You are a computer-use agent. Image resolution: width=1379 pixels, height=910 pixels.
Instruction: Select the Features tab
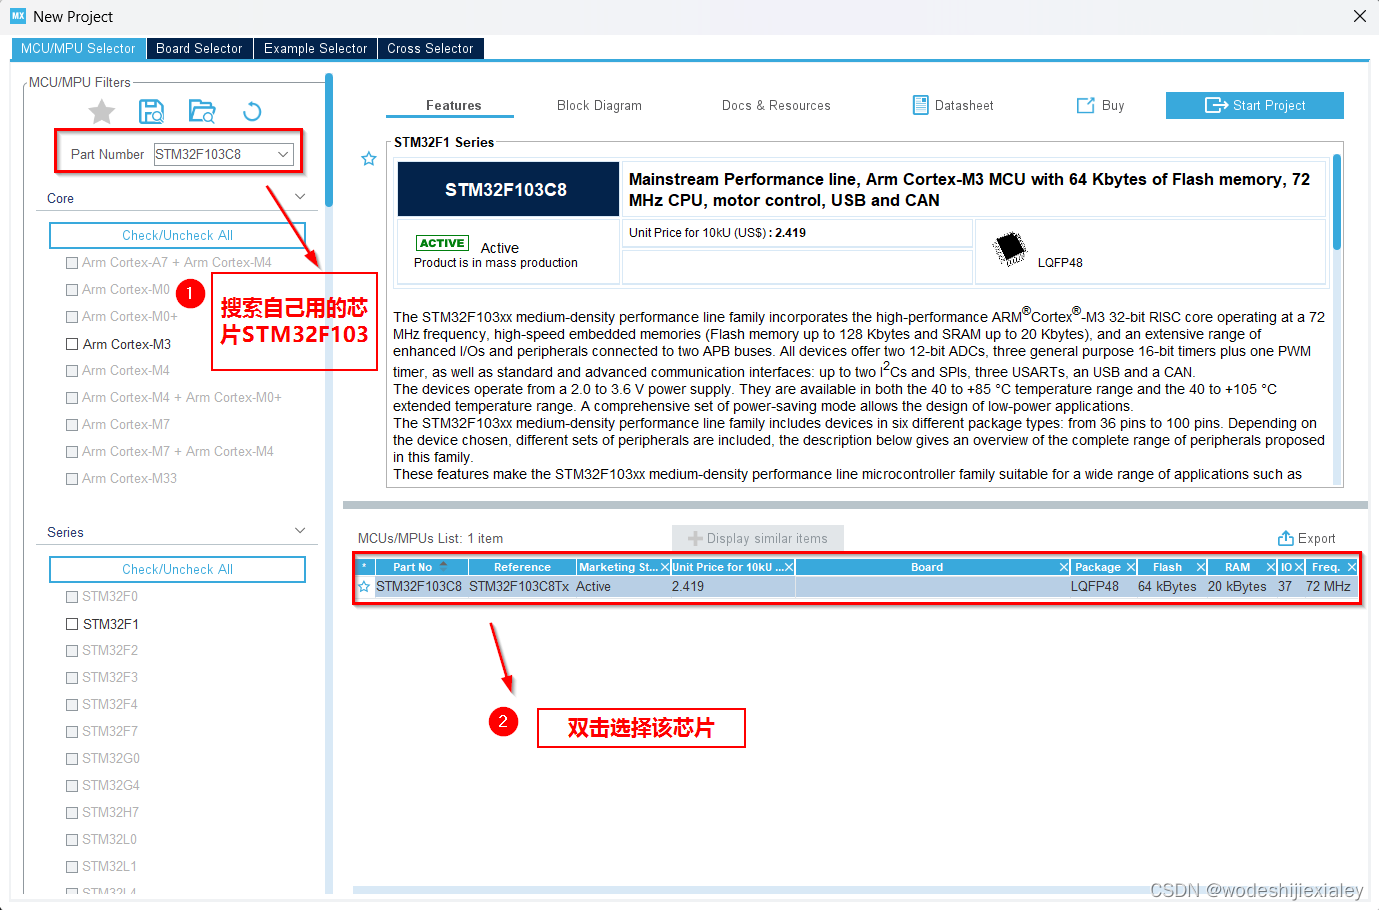453,105
